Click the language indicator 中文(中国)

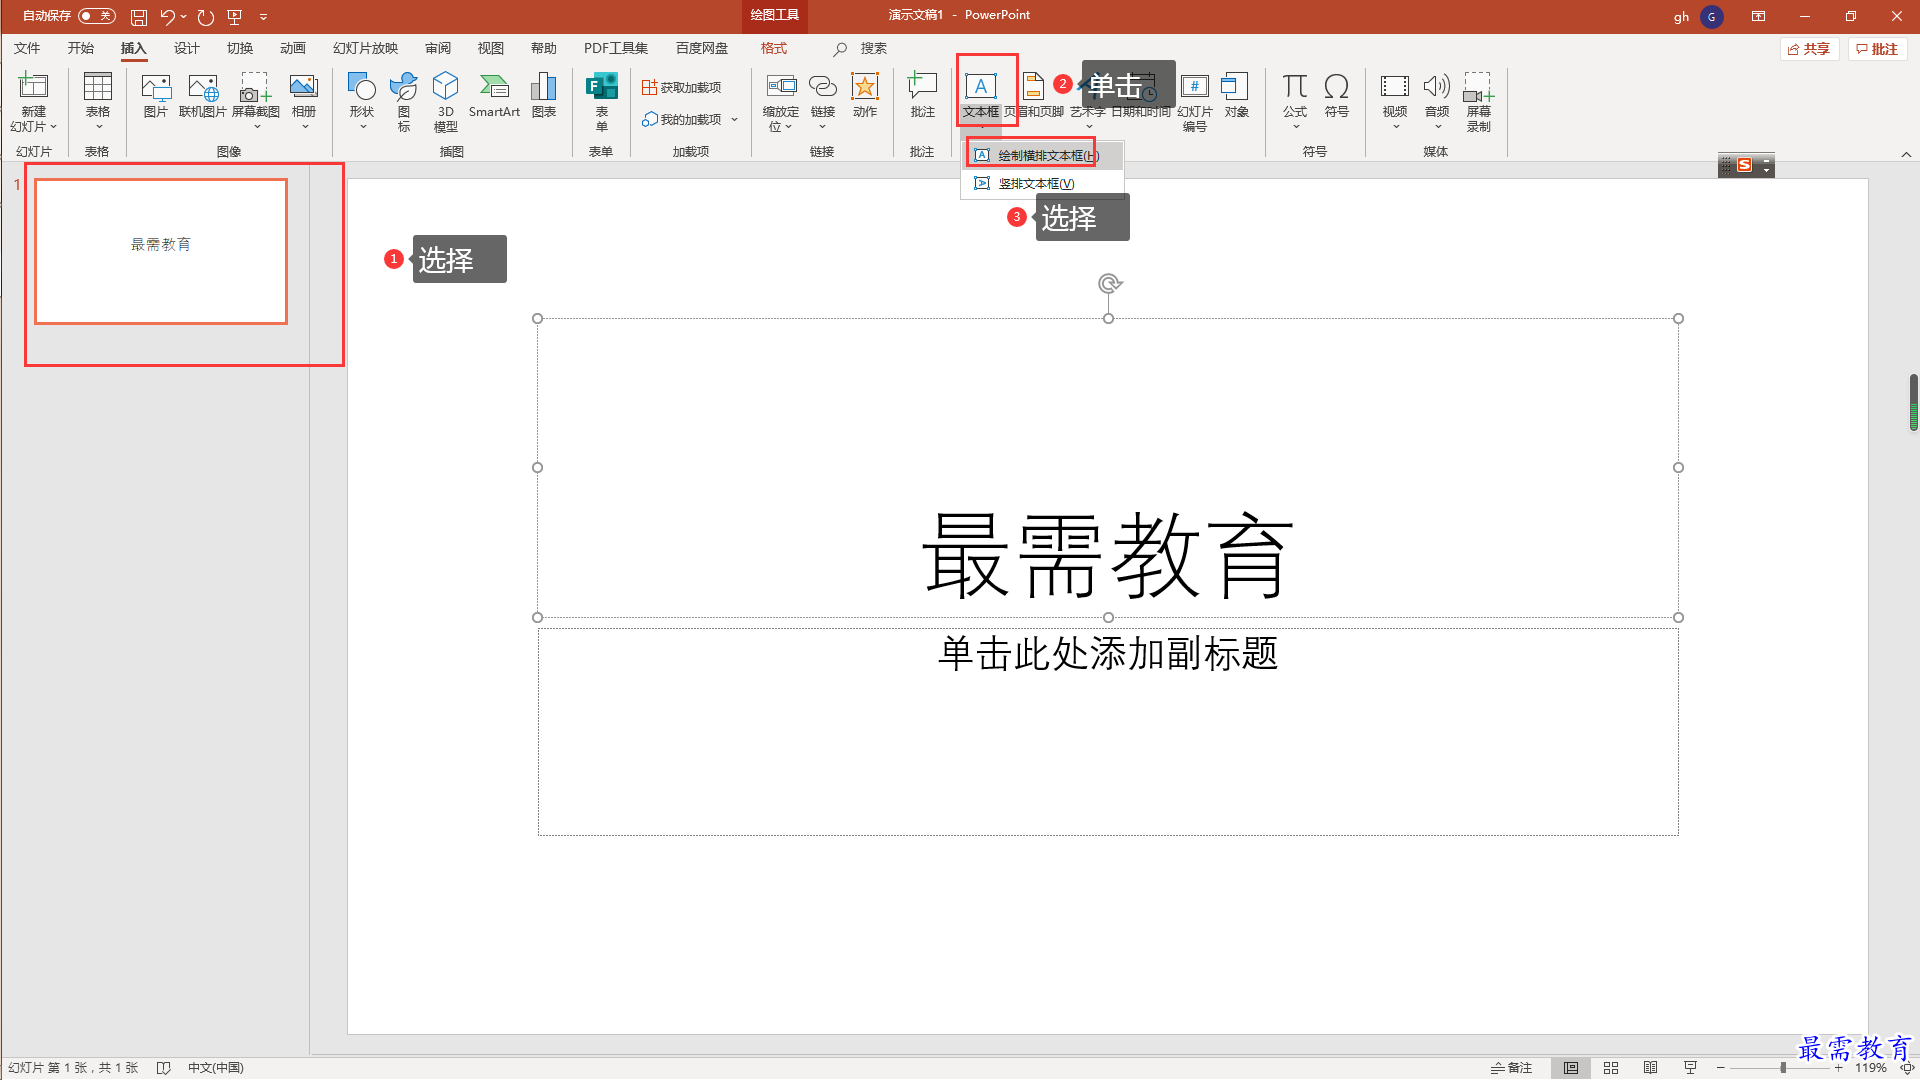[216, 1068]
